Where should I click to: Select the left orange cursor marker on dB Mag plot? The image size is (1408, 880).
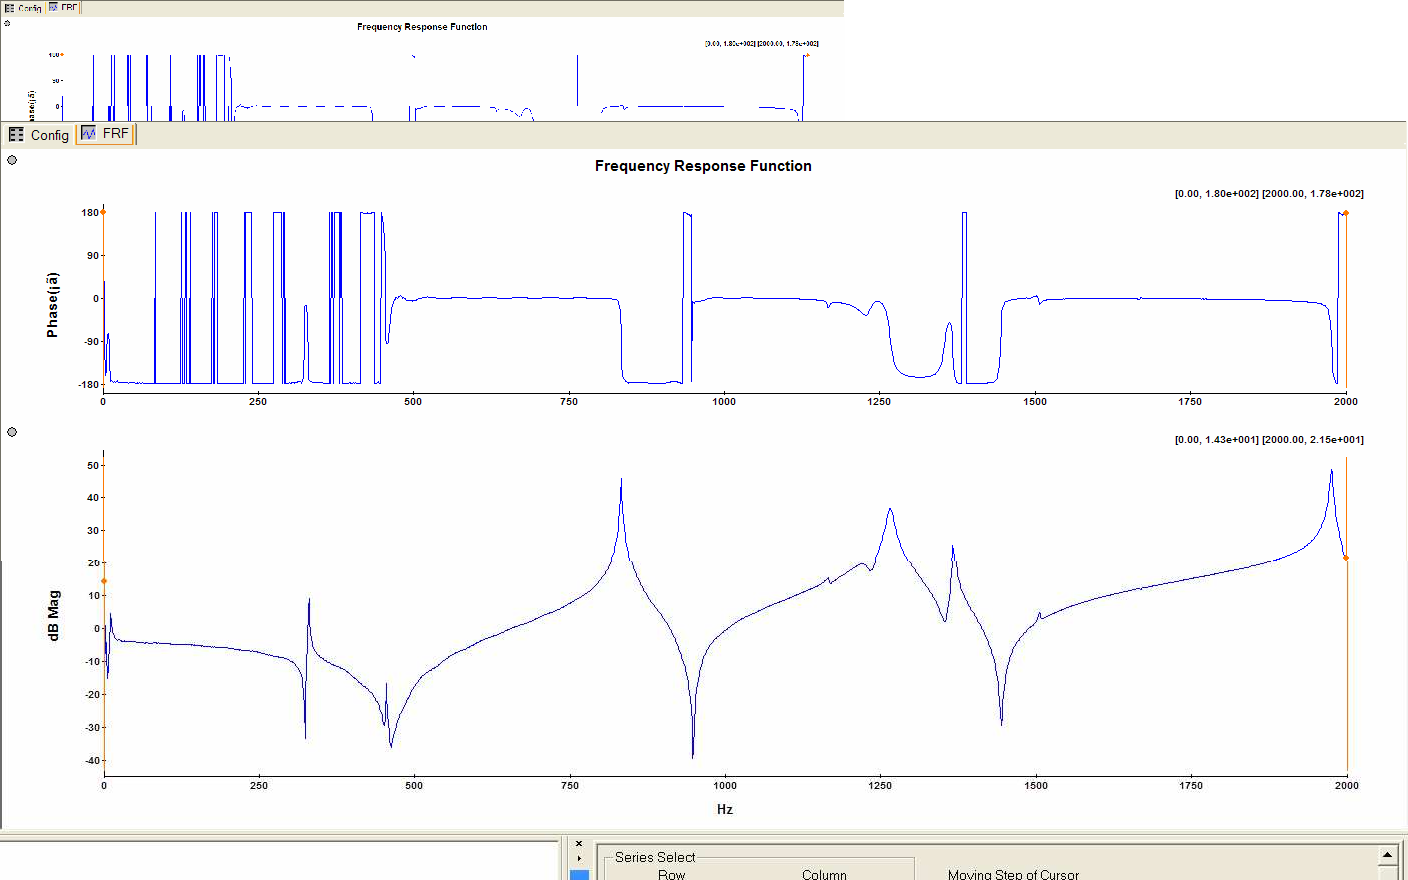[x=104, y=581]
